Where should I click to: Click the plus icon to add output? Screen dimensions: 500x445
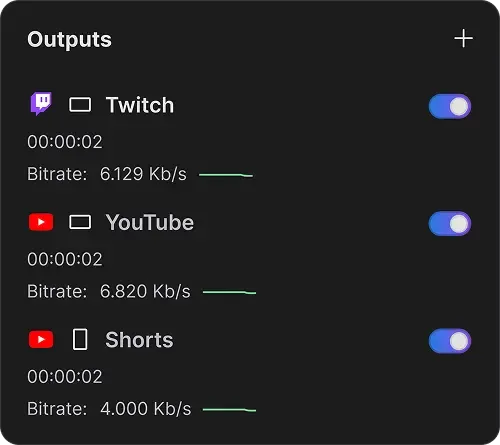(x=463, y=38)
